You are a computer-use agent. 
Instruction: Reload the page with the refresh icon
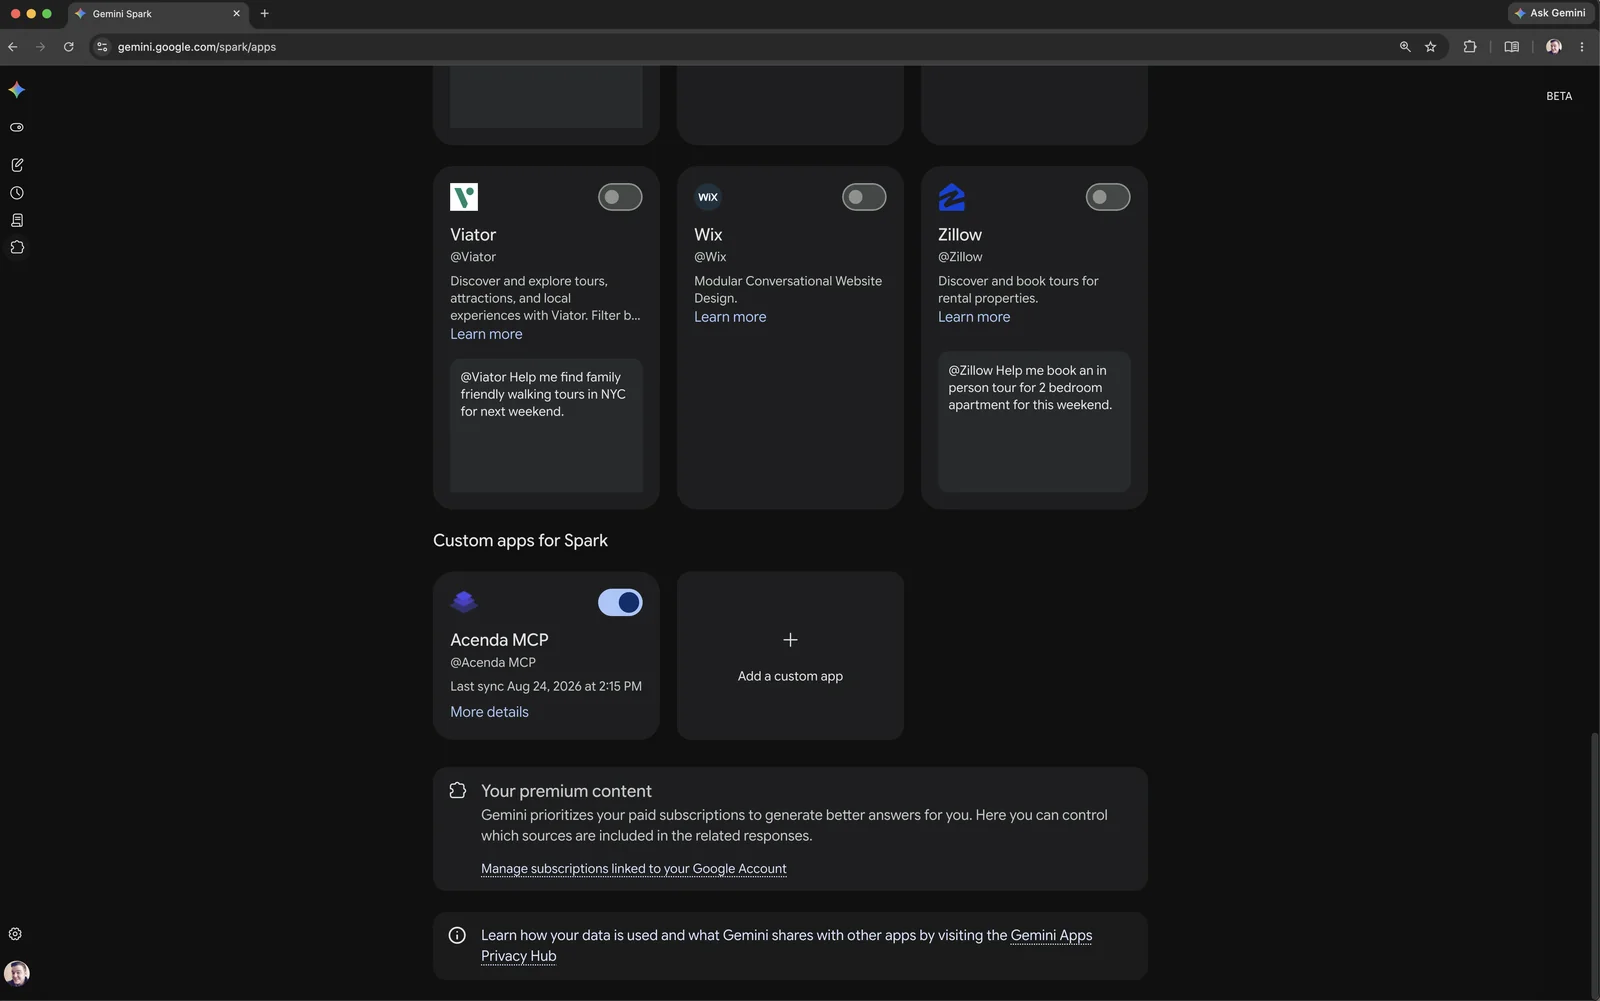(x=68, y=47)
